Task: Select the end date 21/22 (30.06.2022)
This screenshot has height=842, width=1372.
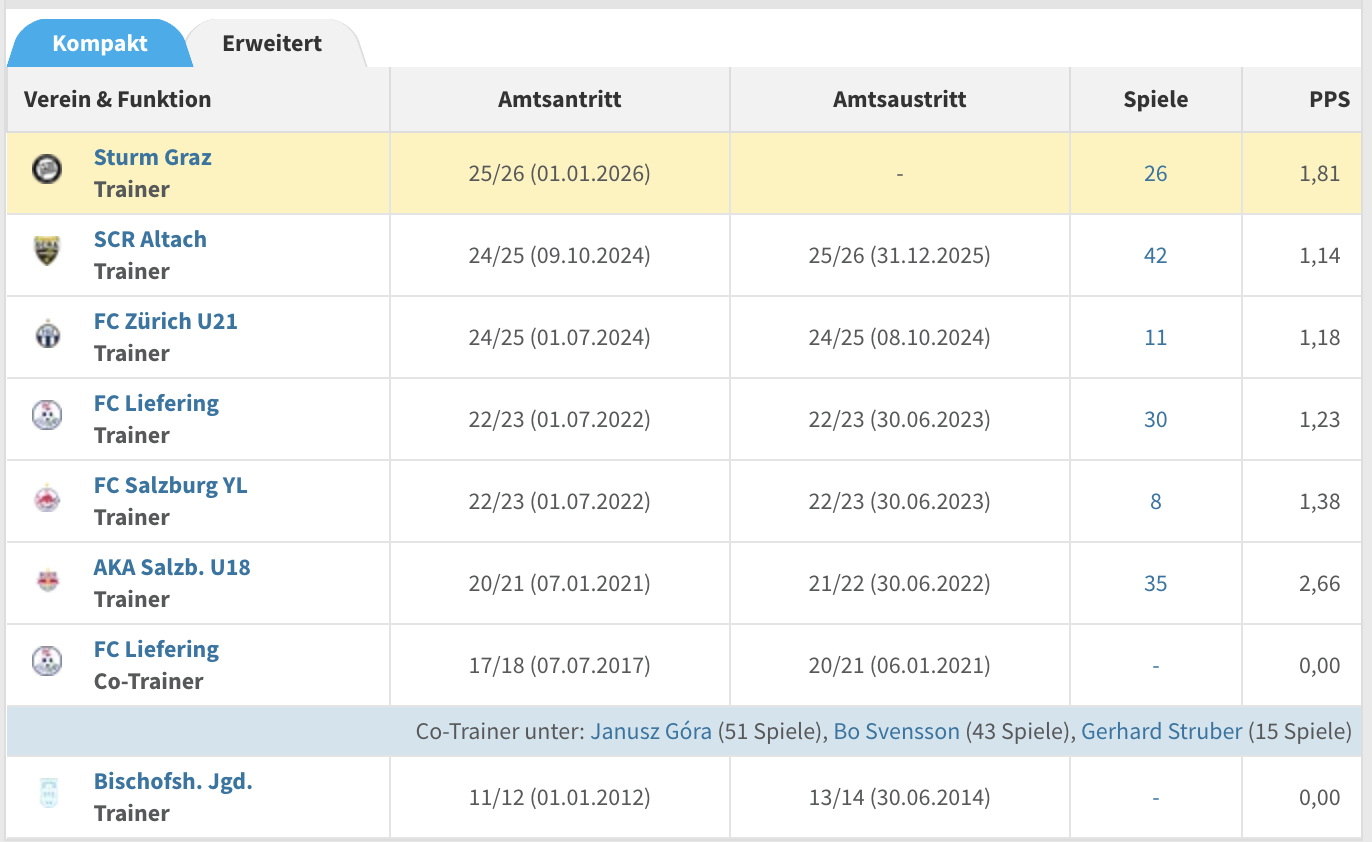Action: coord(900,584)
